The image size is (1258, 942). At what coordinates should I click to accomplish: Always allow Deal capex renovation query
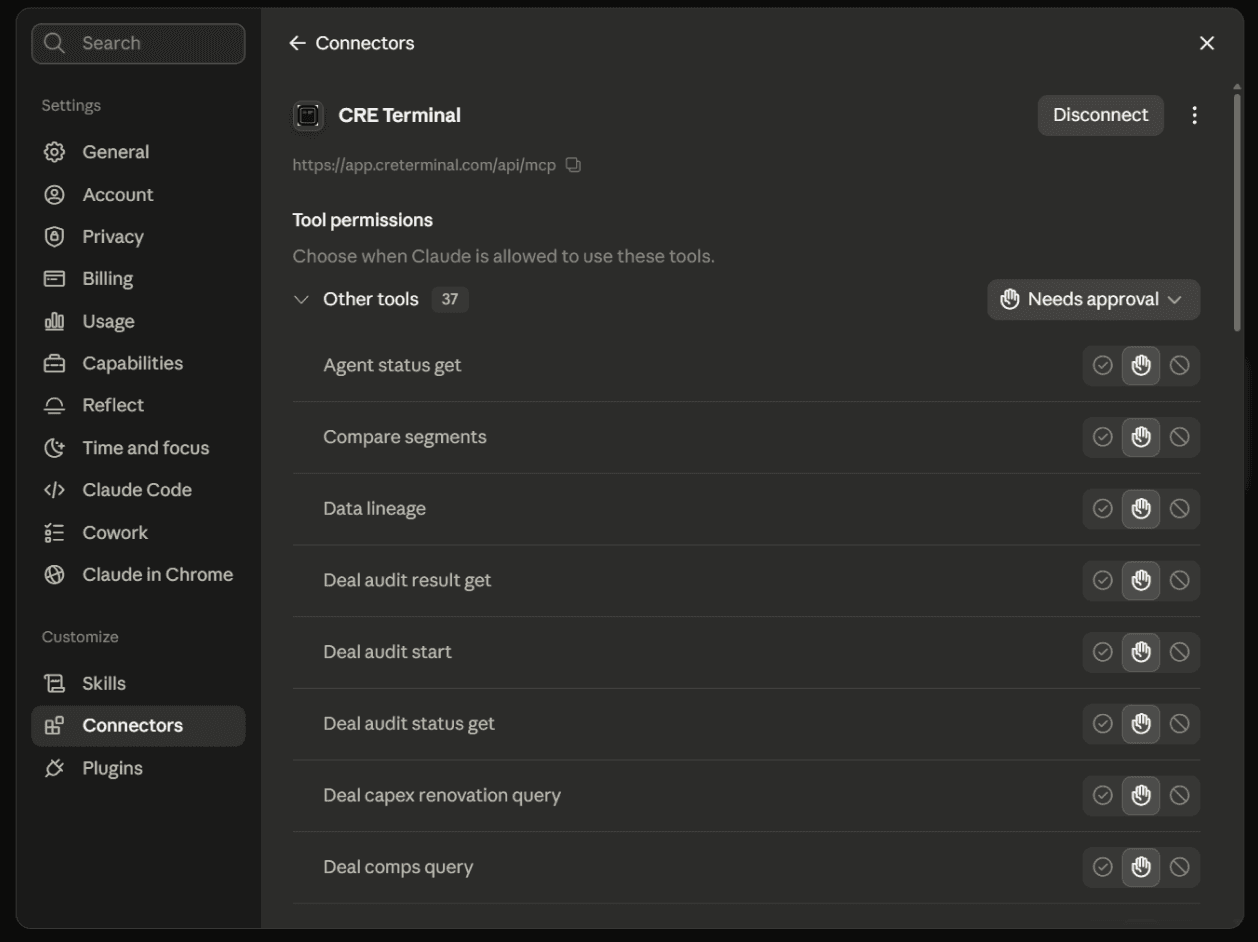1103,795
